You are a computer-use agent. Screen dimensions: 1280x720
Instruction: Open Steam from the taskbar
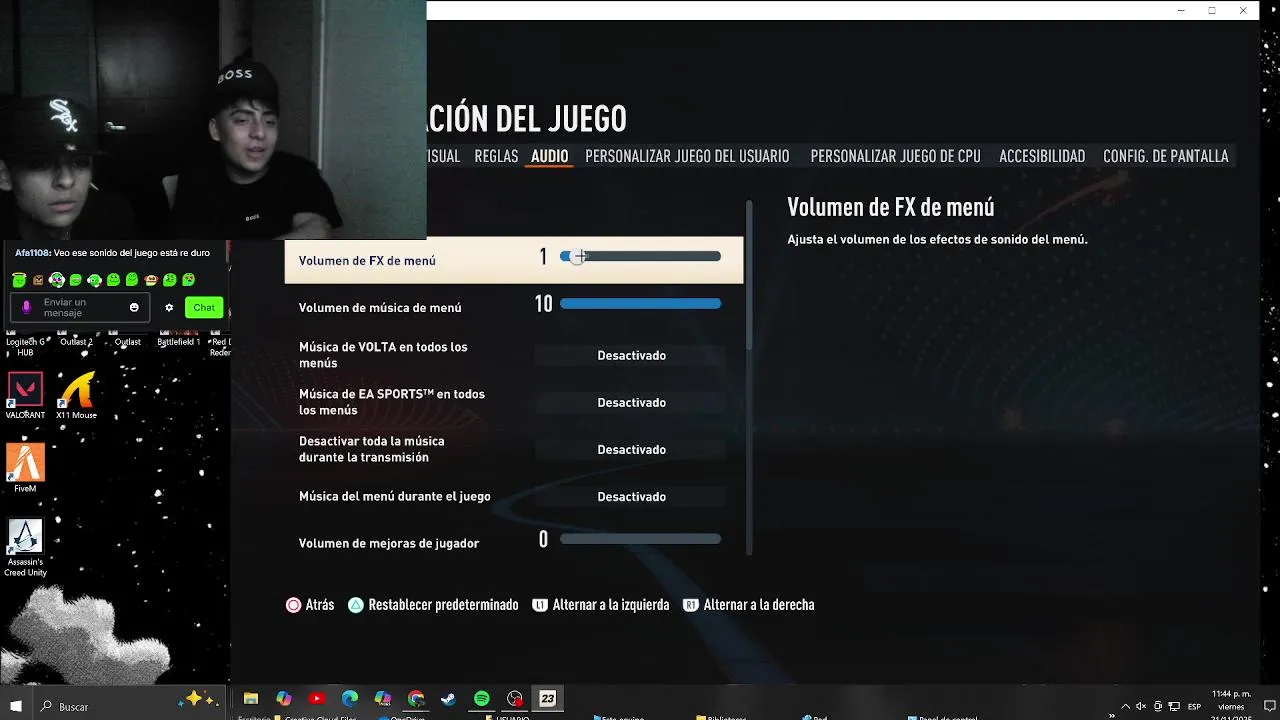point(449,699)
